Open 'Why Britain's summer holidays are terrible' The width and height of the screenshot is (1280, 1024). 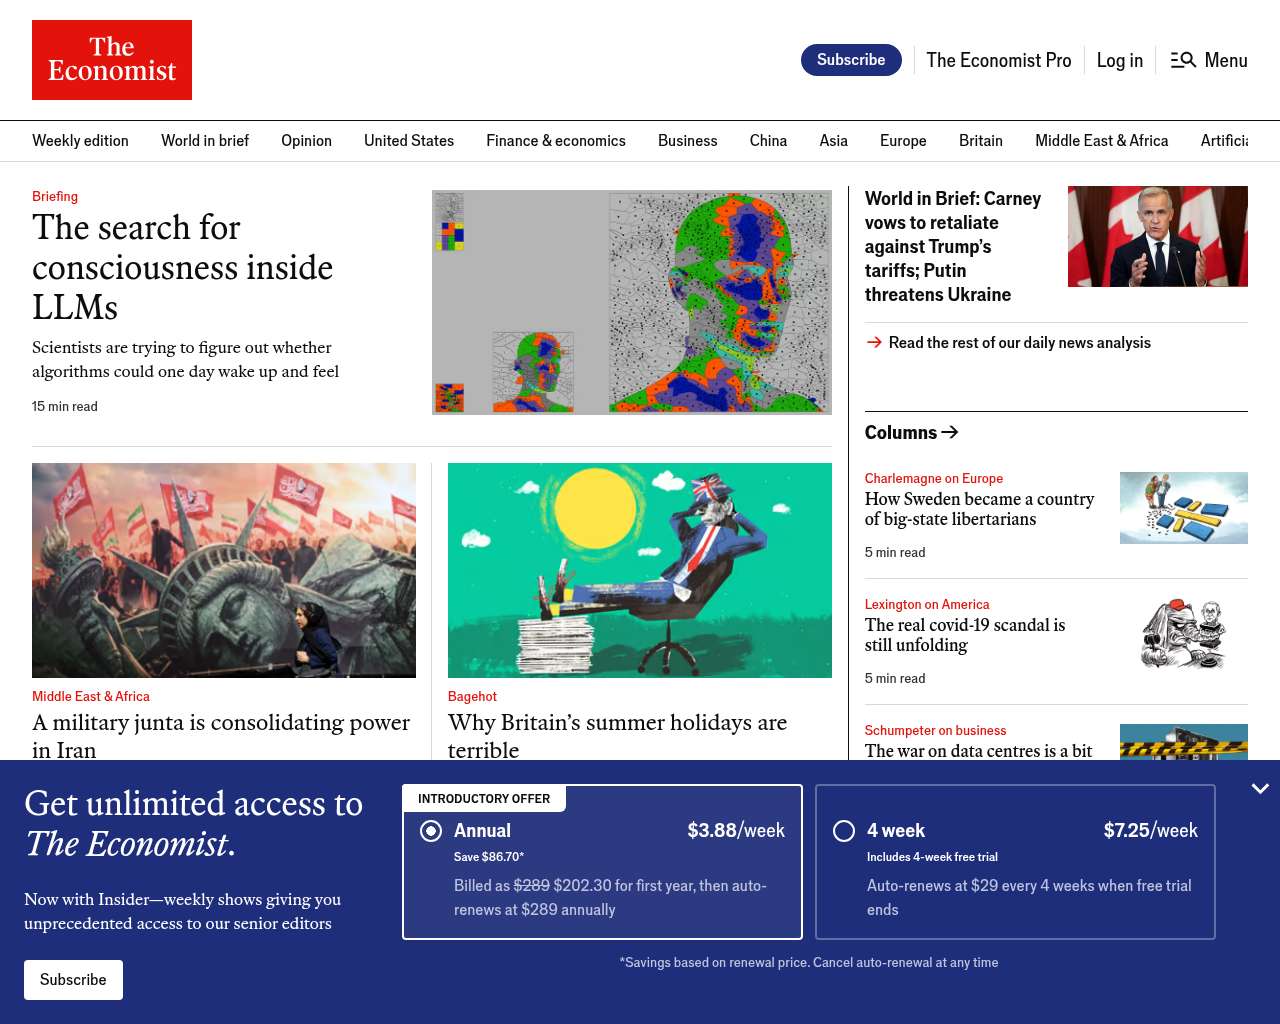(x=617, y=735)
